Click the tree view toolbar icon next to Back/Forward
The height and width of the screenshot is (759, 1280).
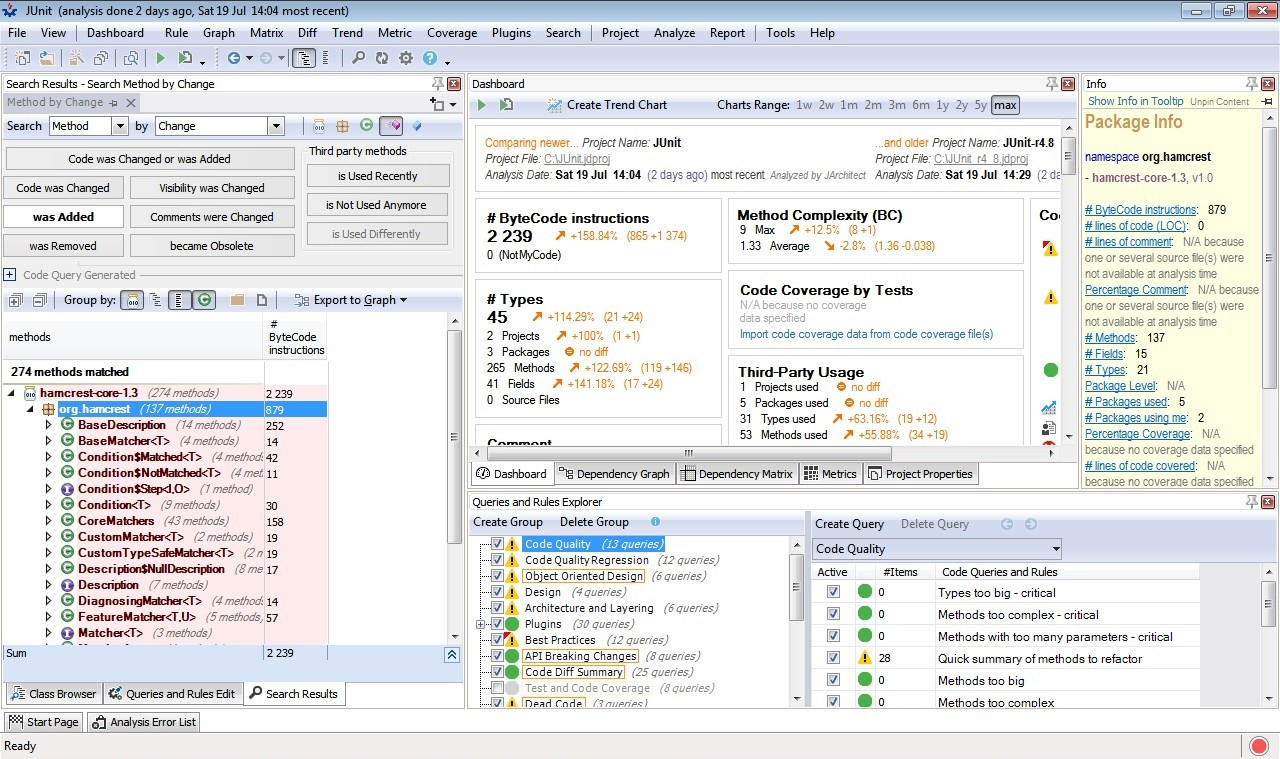click(x=304, y=59)
